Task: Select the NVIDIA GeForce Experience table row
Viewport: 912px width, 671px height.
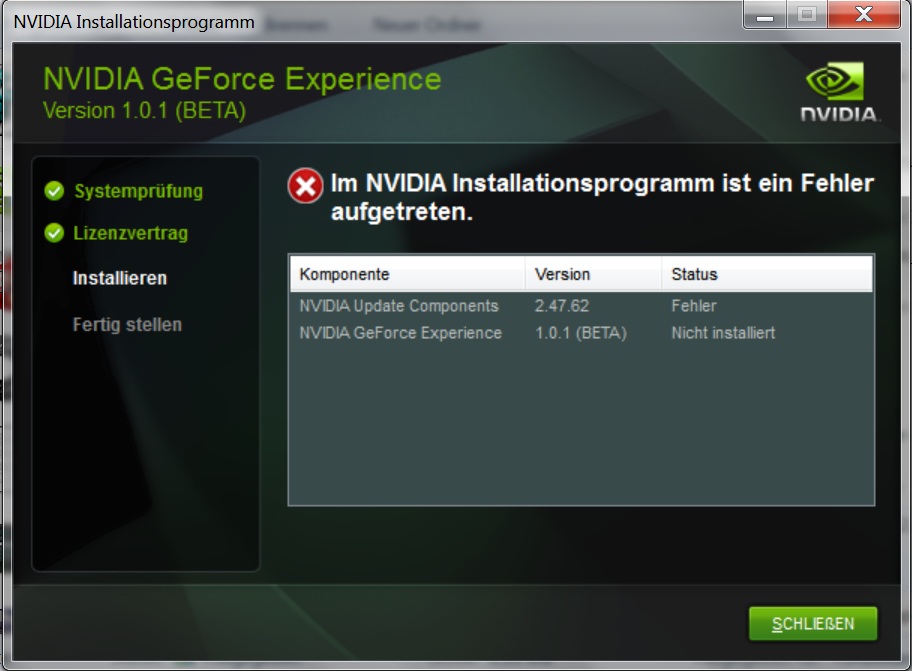Action: coord(400,333)
